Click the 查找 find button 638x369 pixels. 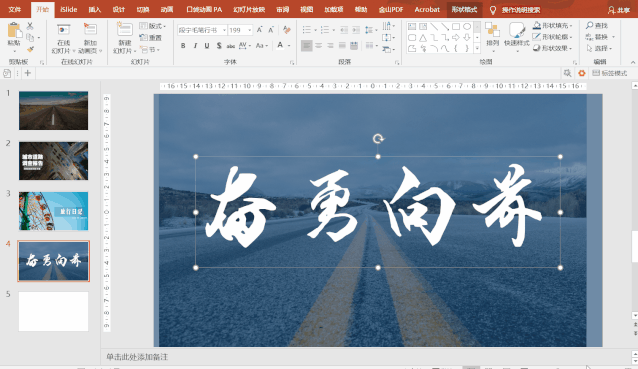[597, 26]
